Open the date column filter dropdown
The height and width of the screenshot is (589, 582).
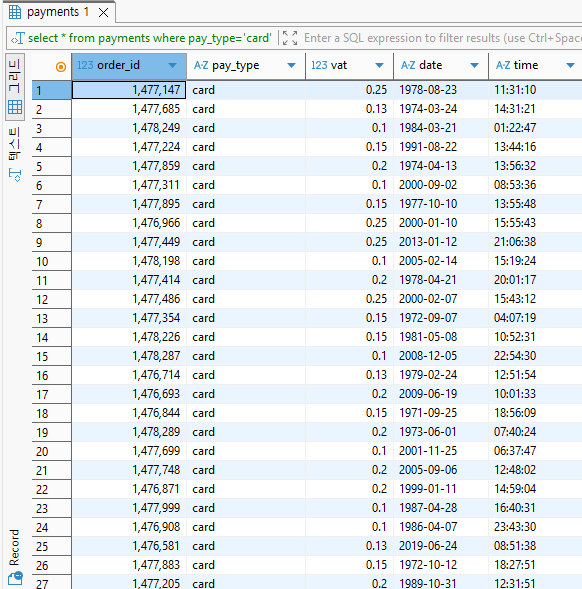click(475, 66)
